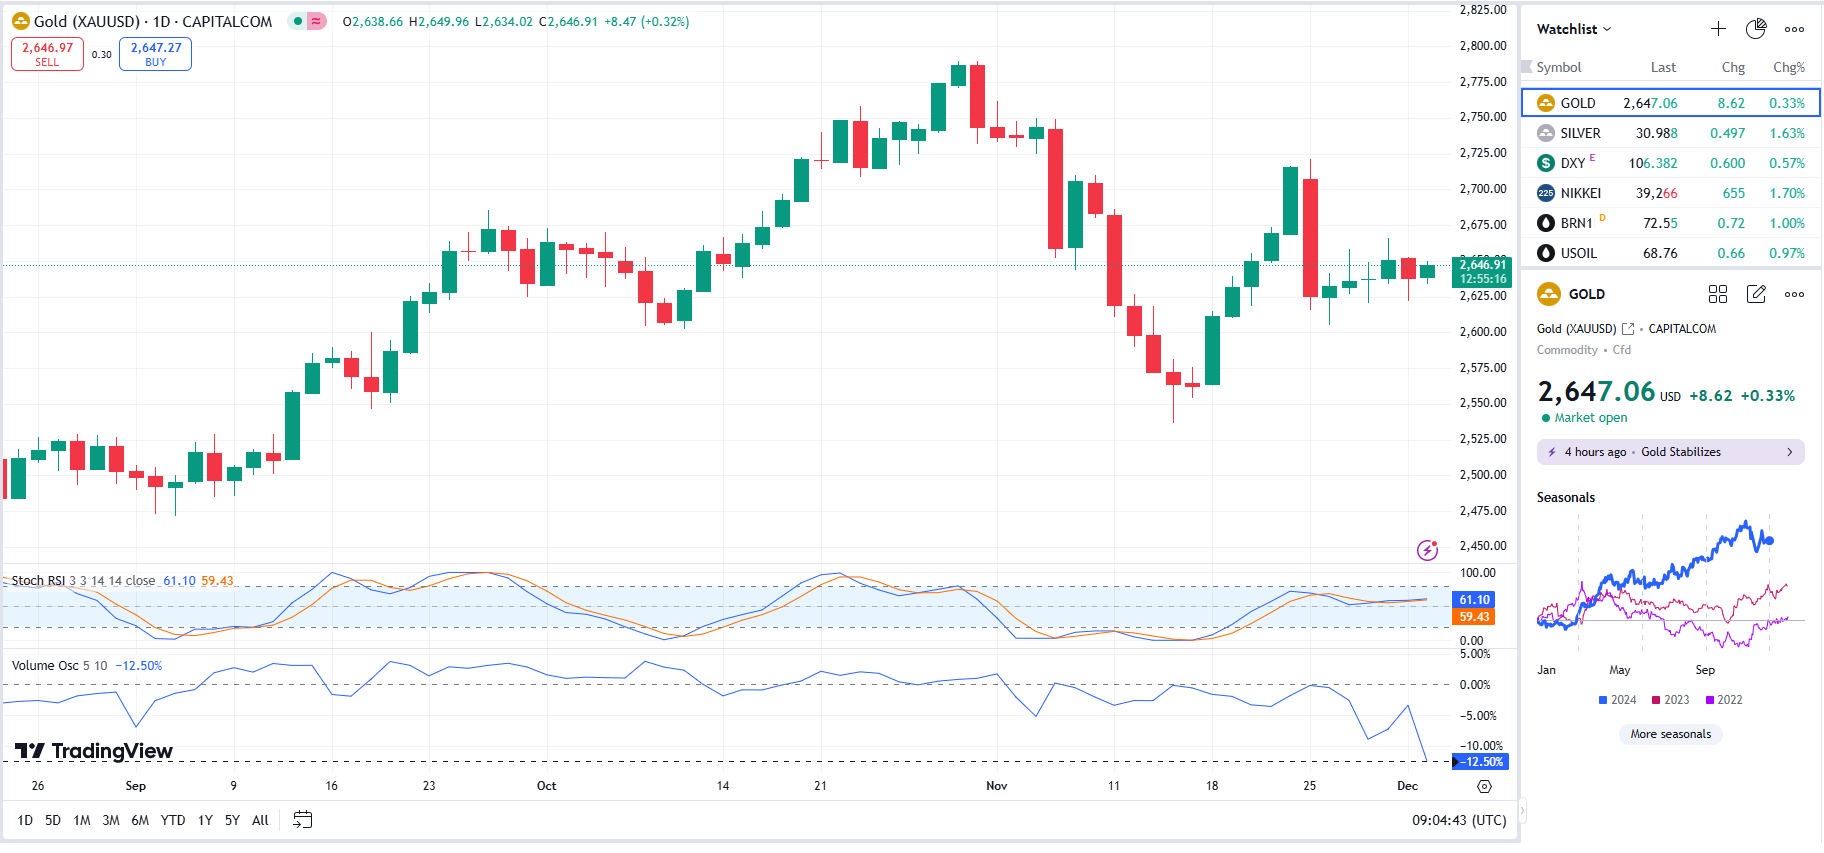The image size is (1824, 853).
Task: Toggle 2023 seasonal series legend
Action: pyautogui.click(x=1671, y=700)
